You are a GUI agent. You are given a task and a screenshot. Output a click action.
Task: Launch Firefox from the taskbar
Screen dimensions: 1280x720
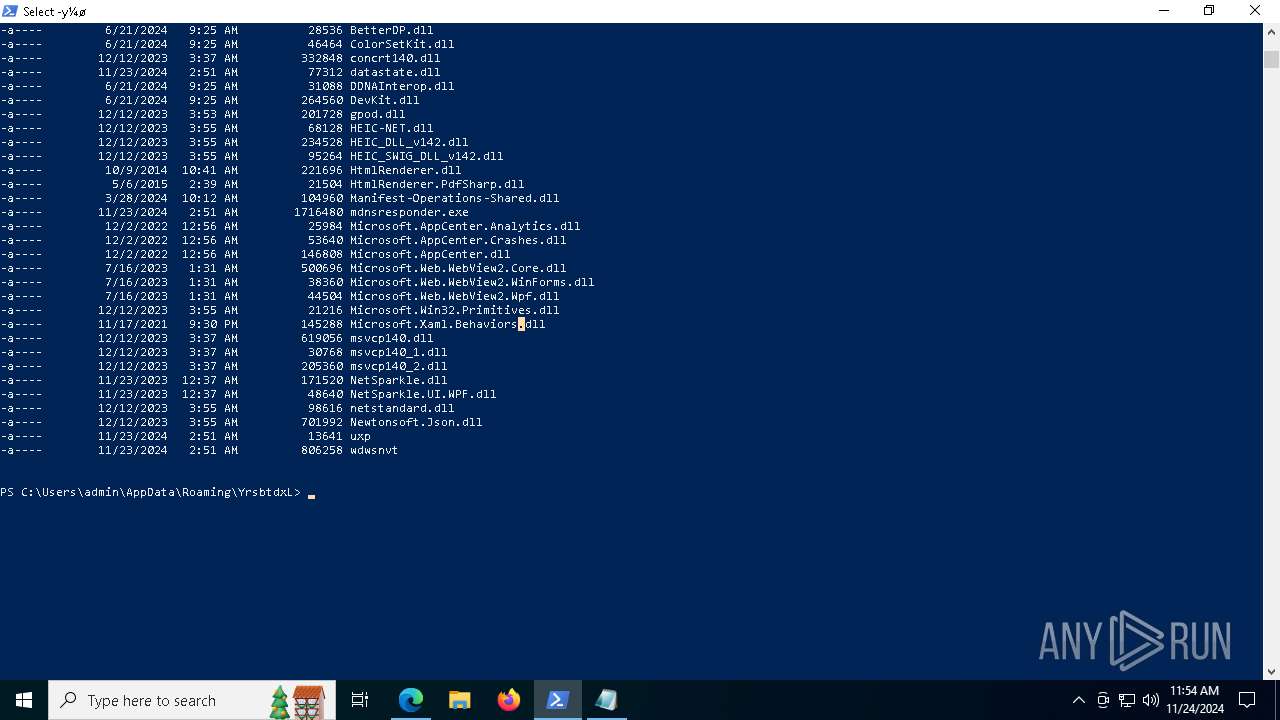[x=509, y=700]
